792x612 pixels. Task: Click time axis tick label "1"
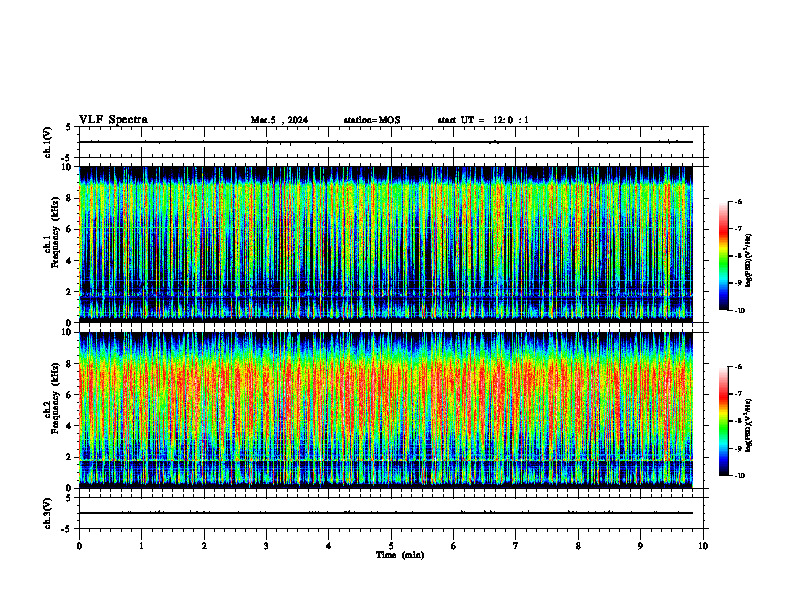click(x=141, y=546)
